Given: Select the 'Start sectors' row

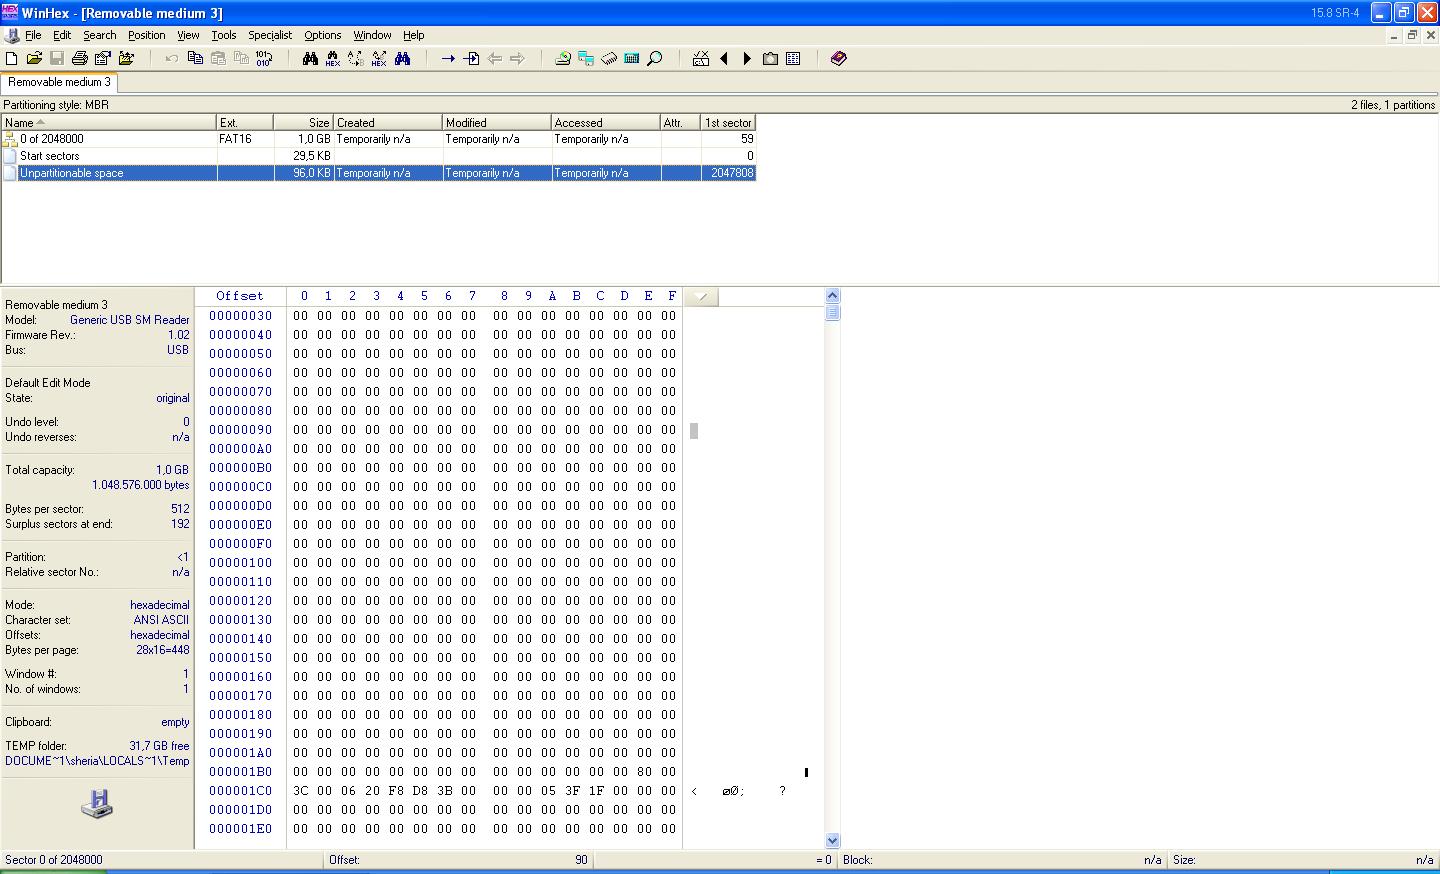Looking at the screenshot, I should click(x=378, y=157).
